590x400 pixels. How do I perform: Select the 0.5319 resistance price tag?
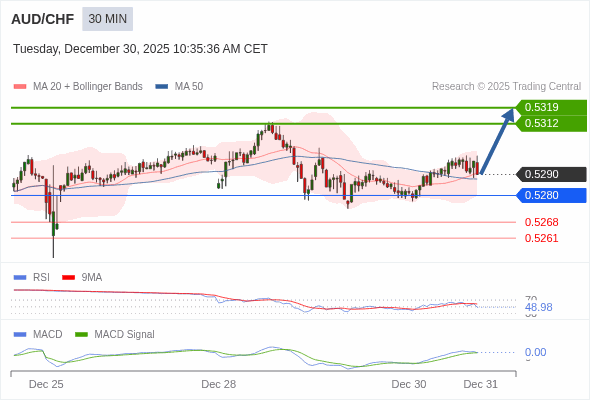[x=551, y=108]
